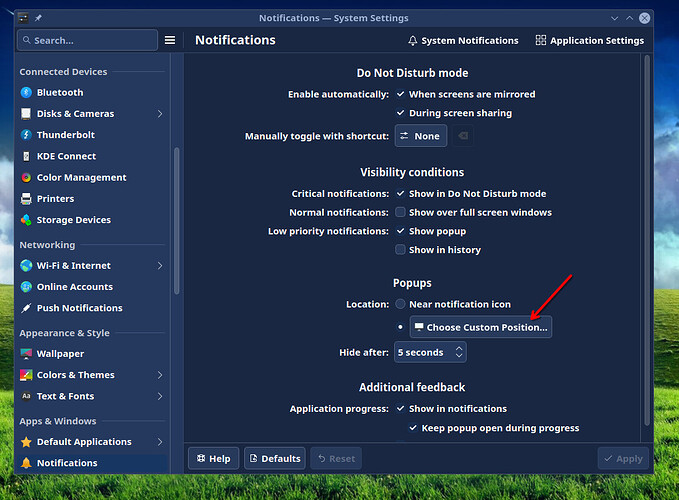Expand Disks & Cameras submenu chevron

coord(160,113)
